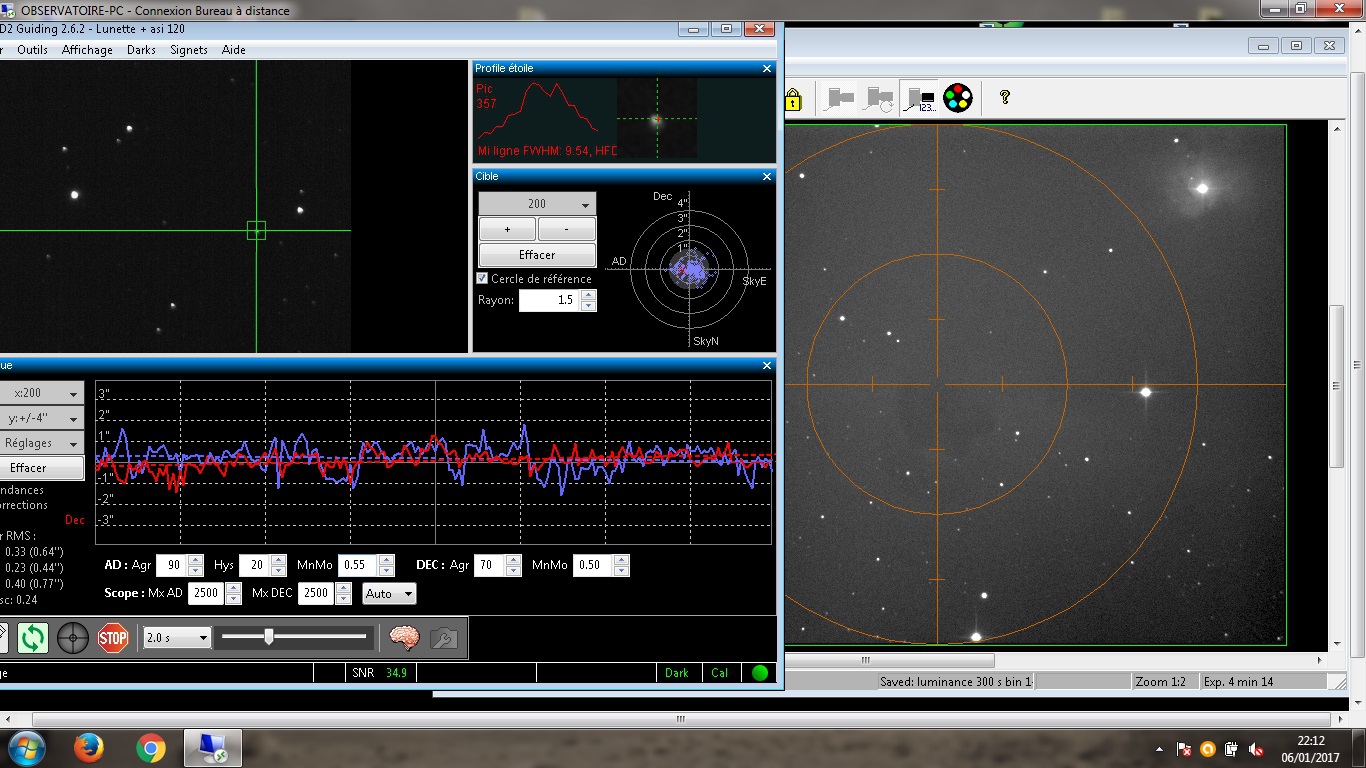Toggle the Cercle de référence checkbox
This screenshot has height=768, width=1366.
coord(482,279)
